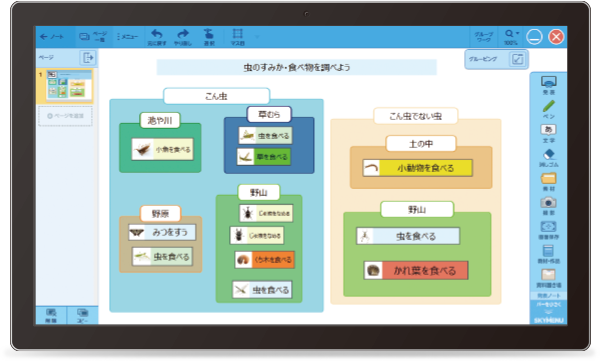Click the やり直し redo arrow
Viewport: 600px width, 361px height.
(183, 37)
